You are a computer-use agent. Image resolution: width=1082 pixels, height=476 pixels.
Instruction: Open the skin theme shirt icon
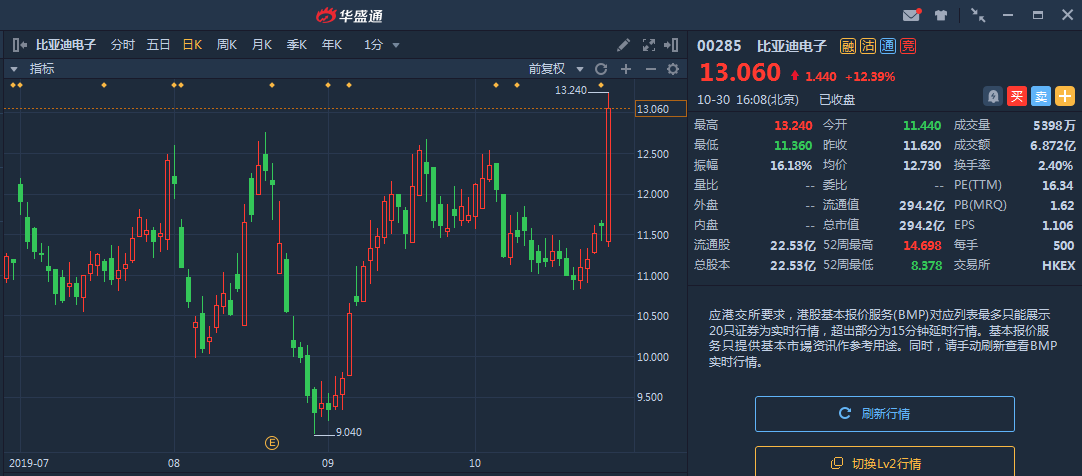point(941,15)
